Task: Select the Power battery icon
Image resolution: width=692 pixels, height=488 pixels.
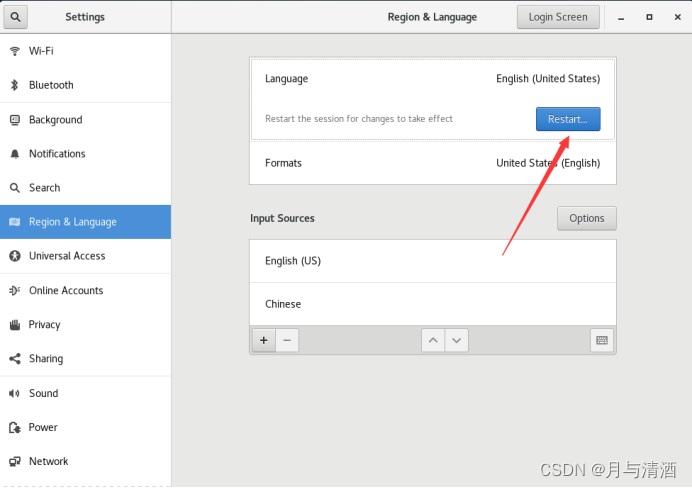Action: (15, 427)
